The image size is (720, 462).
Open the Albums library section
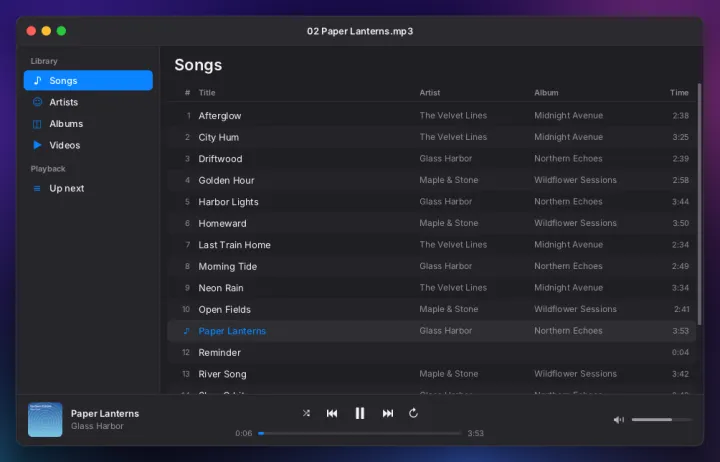(88, 124)
